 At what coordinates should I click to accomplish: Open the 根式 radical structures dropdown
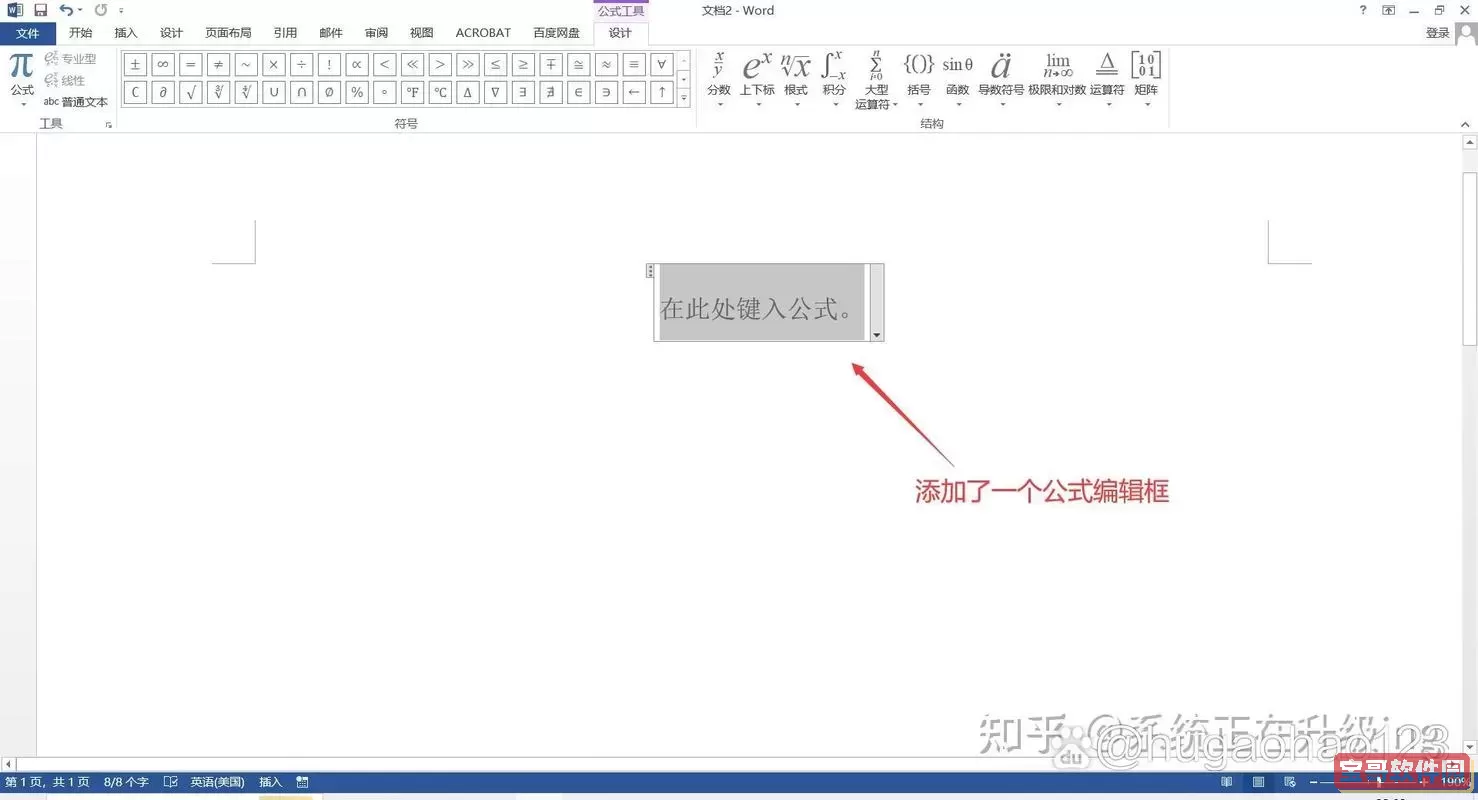point(796,80)
